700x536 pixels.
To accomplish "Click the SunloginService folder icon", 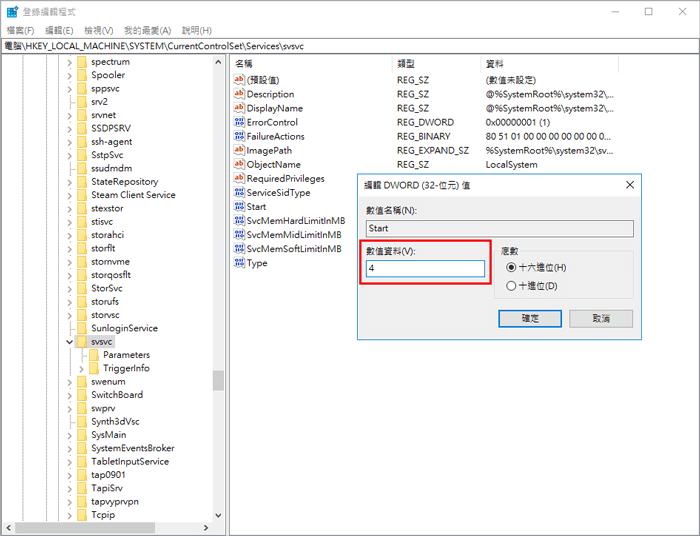I will click(82, 328).
